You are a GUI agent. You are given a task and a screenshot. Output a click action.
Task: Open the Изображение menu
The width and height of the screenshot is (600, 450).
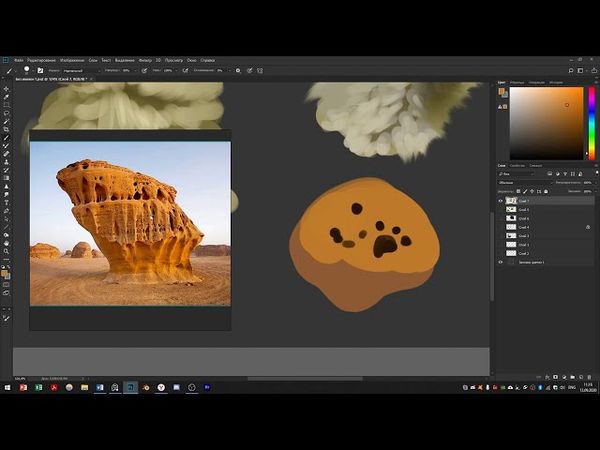[x=71, y=60]
